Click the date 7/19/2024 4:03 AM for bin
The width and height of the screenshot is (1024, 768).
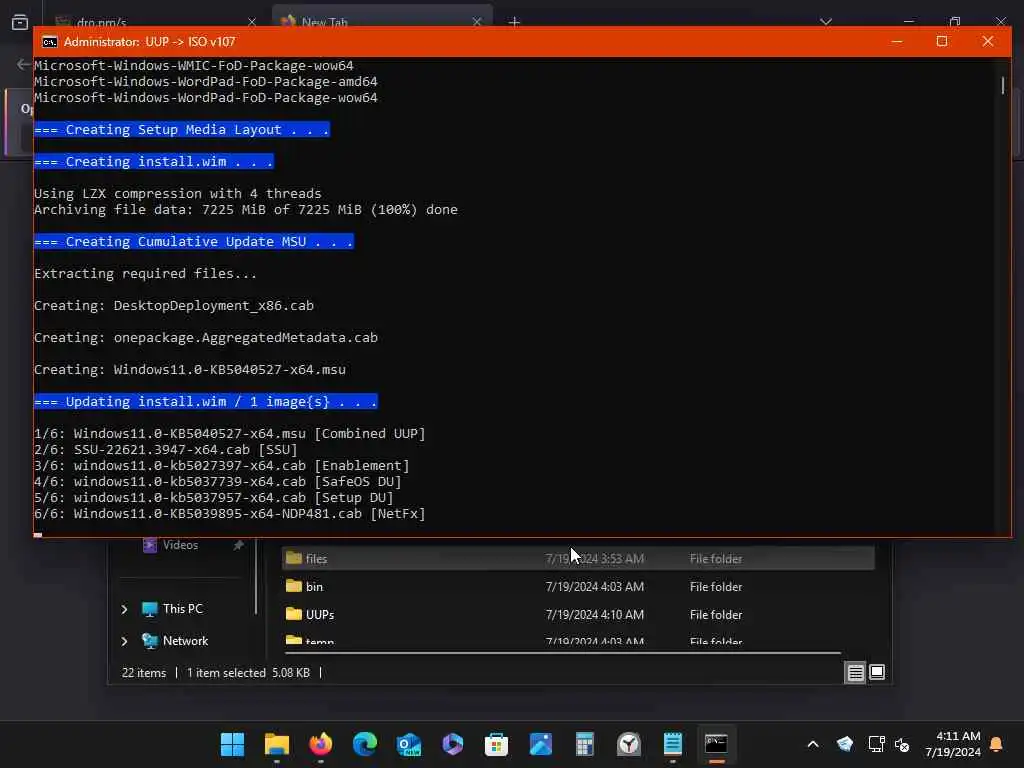pyautogui.click(x=594, y=586)
